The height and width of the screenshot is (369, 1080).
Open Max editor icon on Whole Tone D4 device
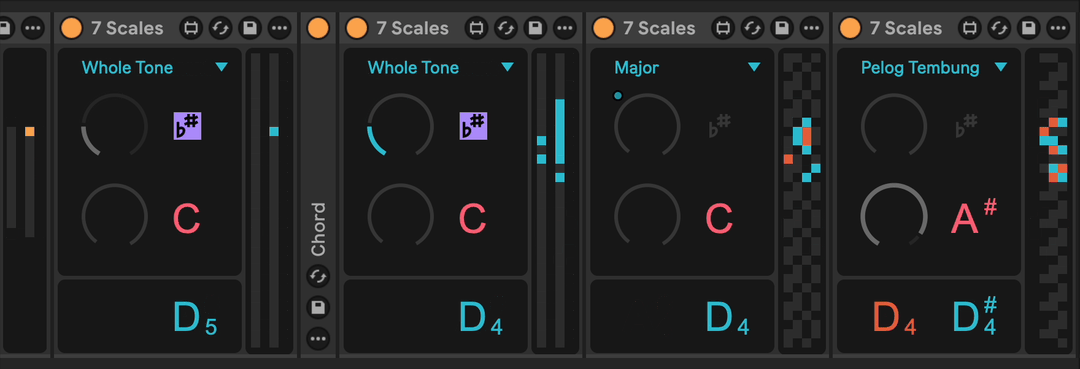pos(476,28)
